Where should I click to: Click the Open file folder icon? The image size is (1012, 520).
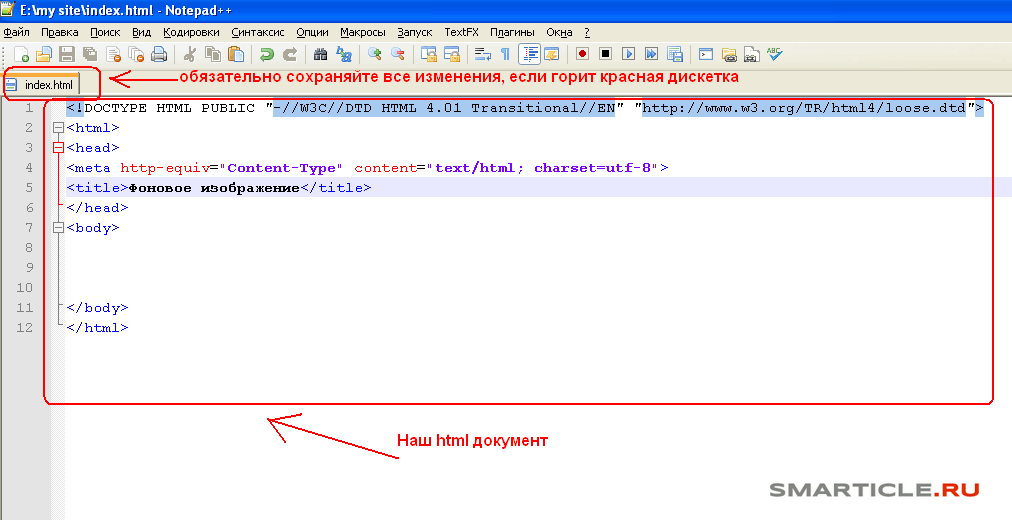(44, 54)
